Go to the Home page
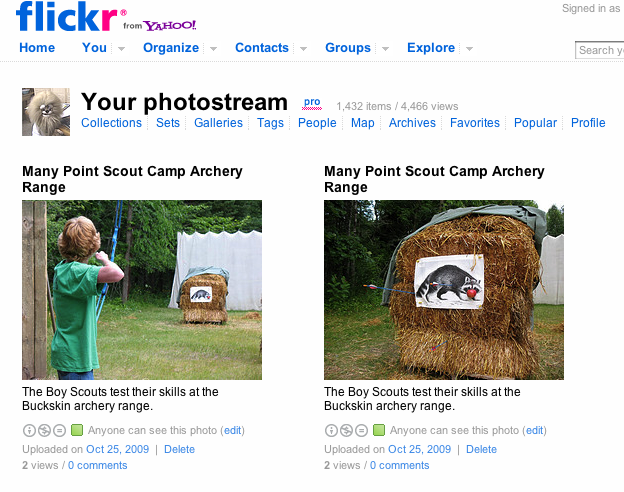This screenshot has height=492, width=624. [37, 48]
